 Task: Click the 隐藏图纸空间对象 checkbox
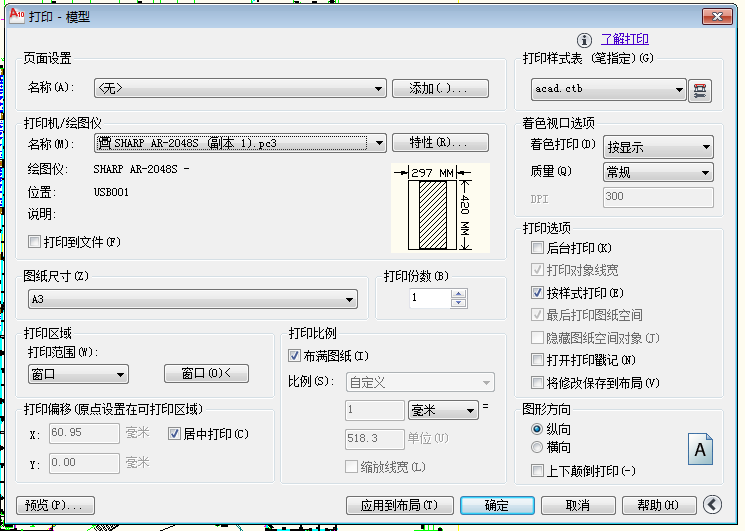point(537,338)
